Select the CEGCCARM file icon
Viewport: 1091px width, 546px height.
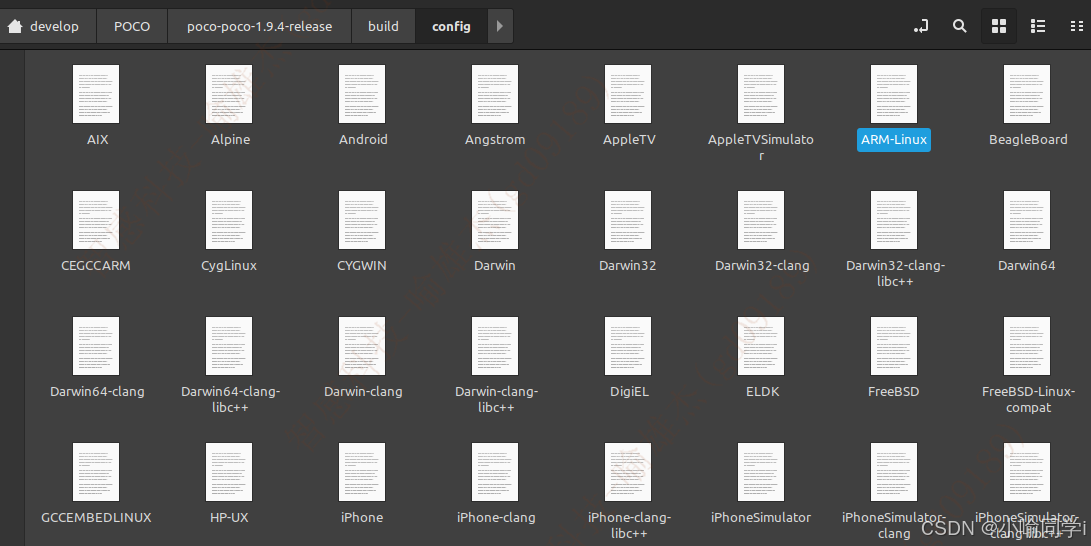click(96, 220)
